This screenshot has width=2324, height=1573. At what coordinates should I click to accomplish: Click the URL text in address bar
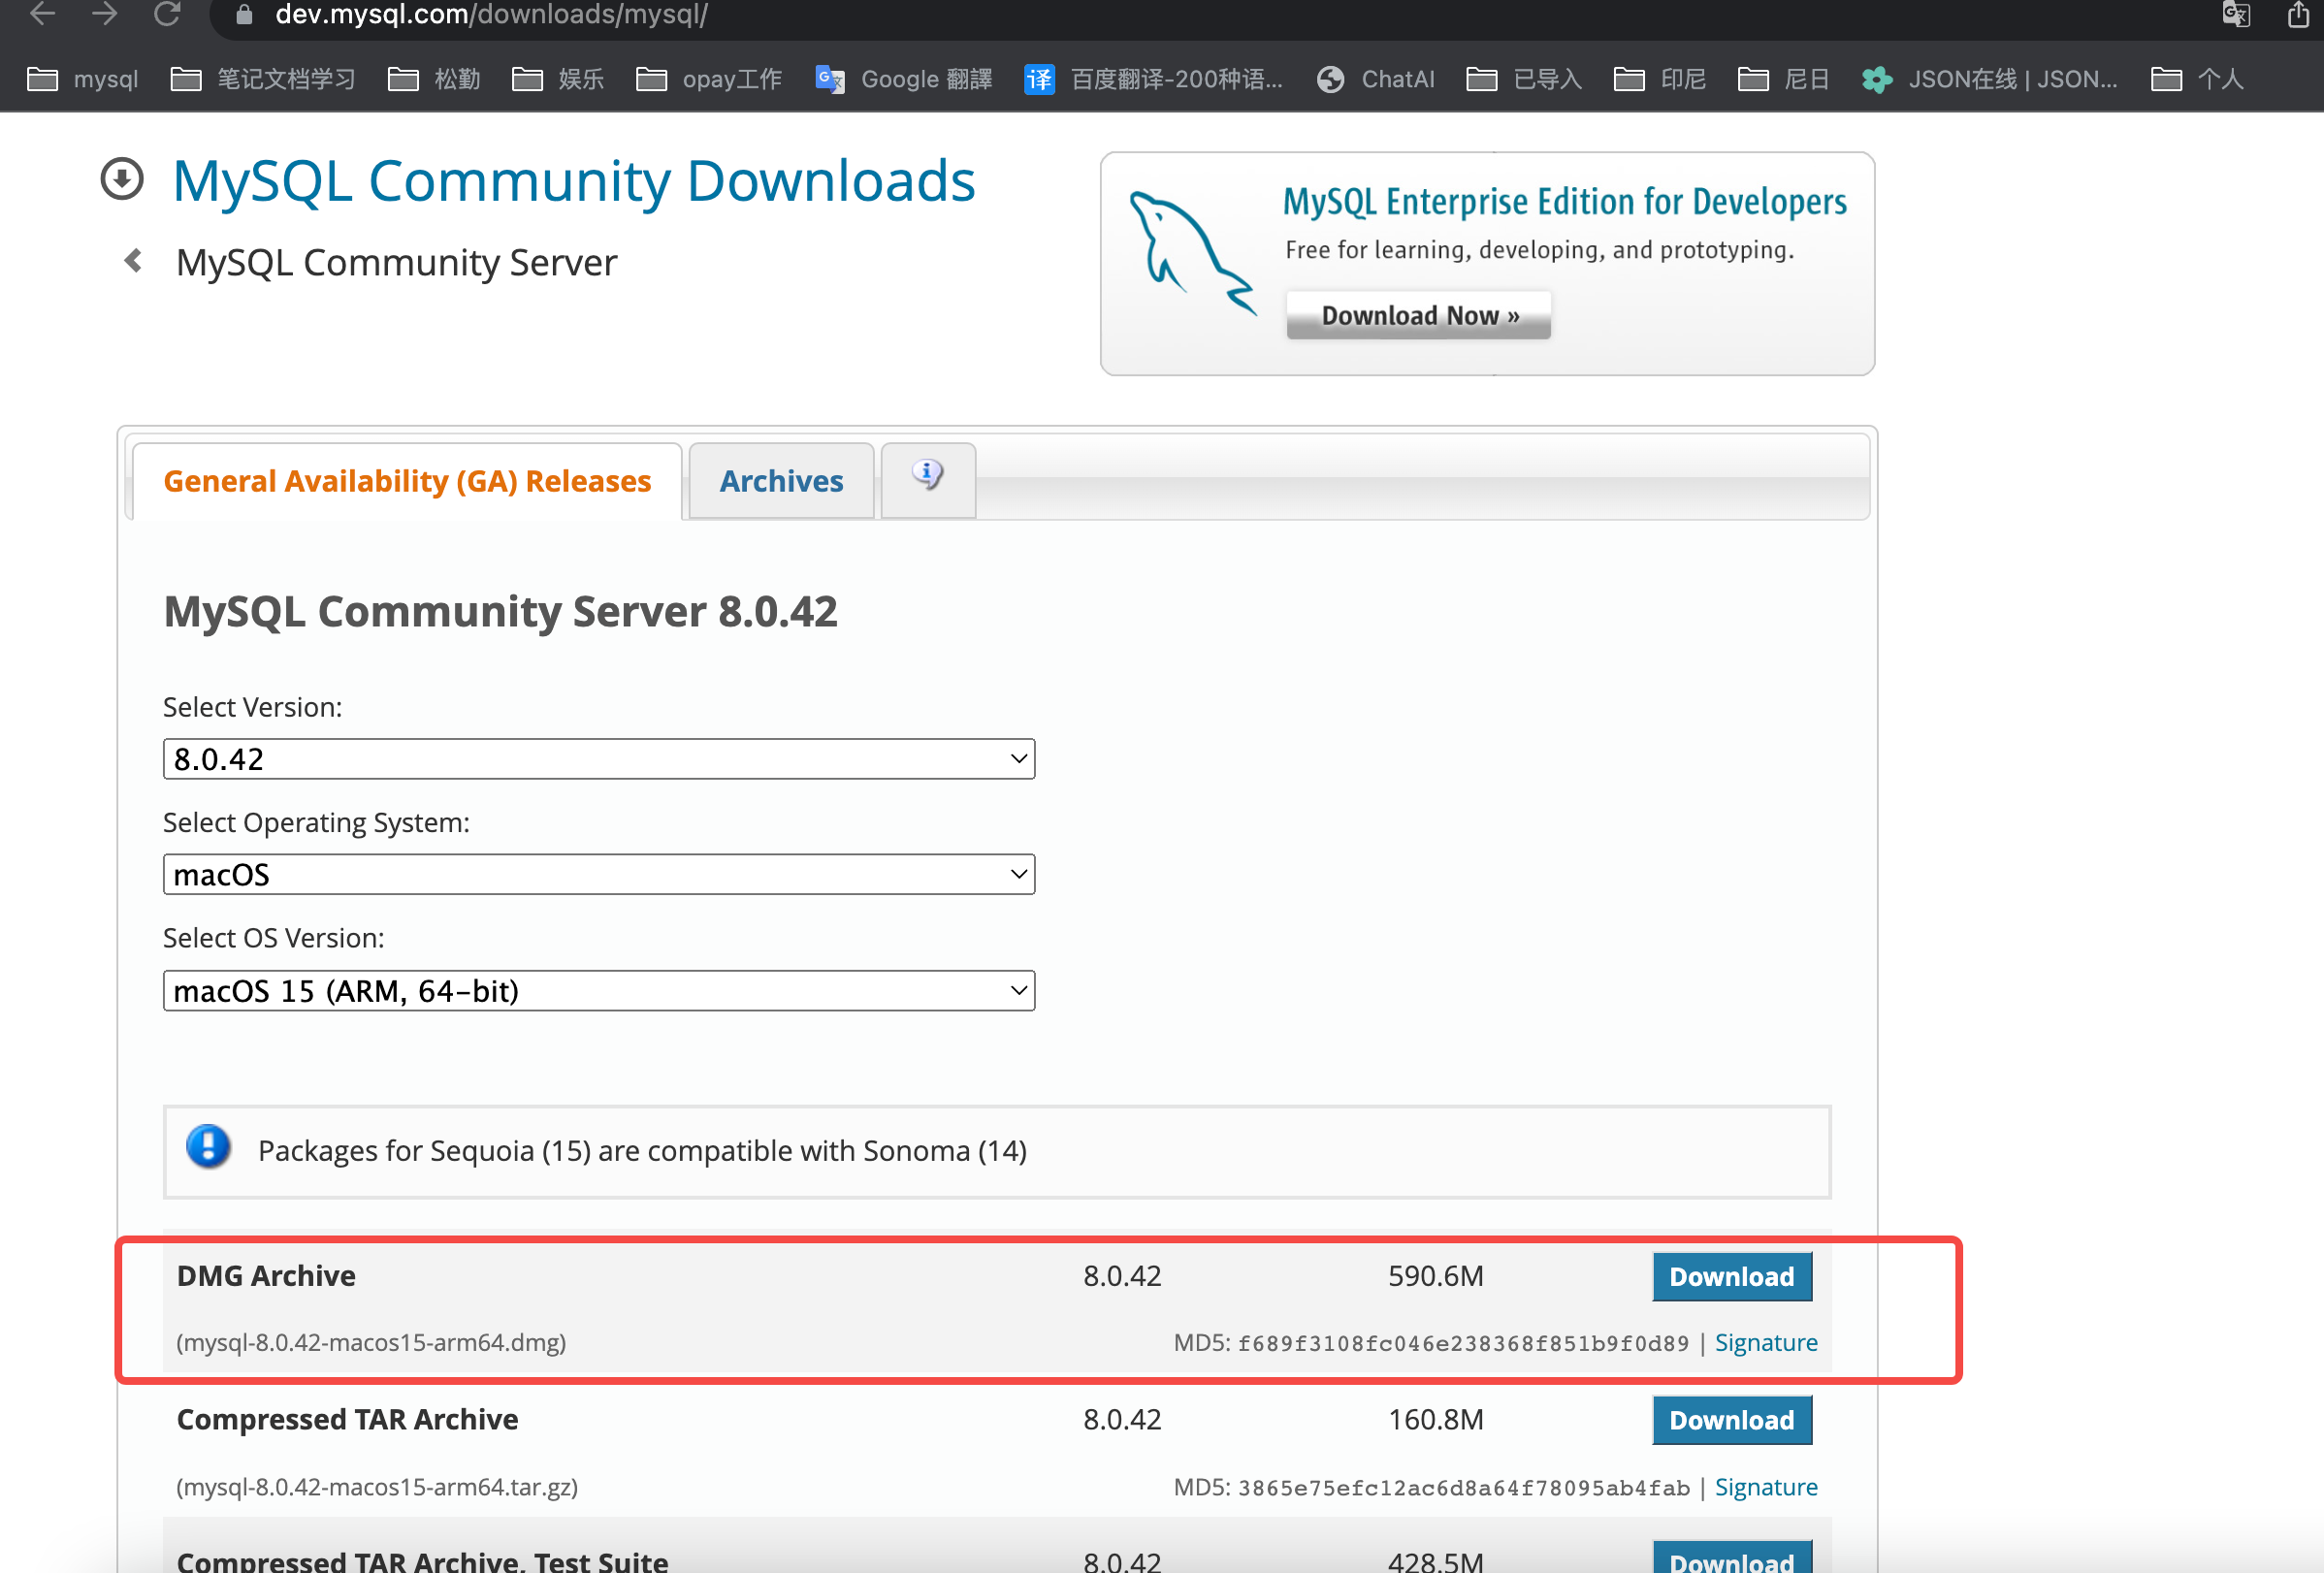click(492, 15)
